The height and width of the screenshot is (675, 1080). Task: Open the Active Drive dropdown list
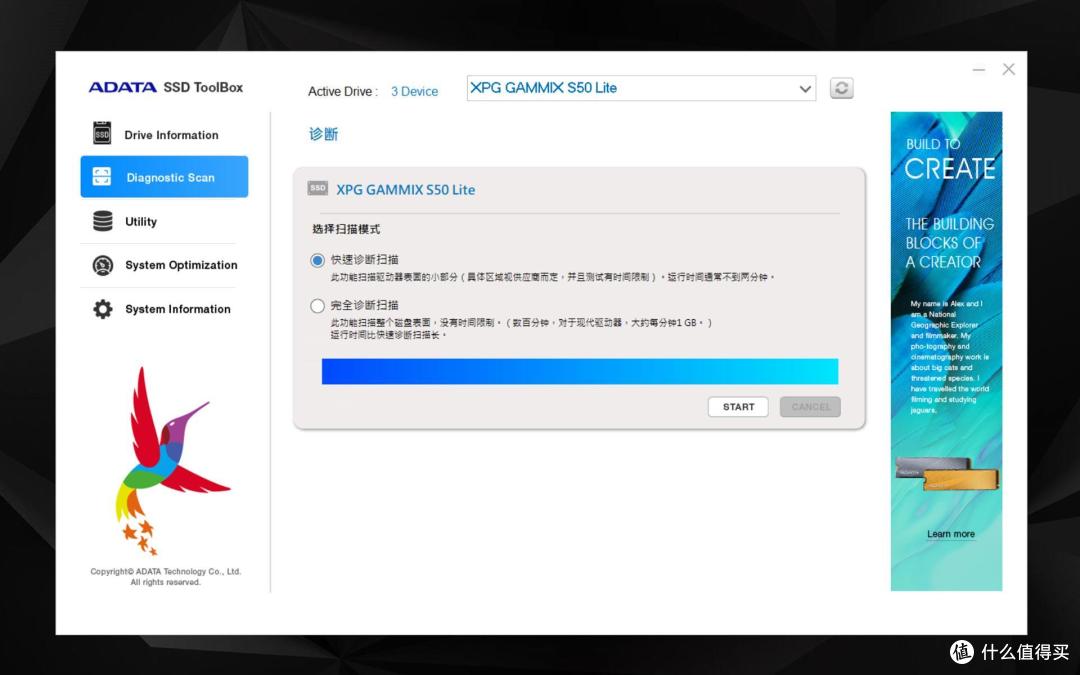tap(641, 88)
